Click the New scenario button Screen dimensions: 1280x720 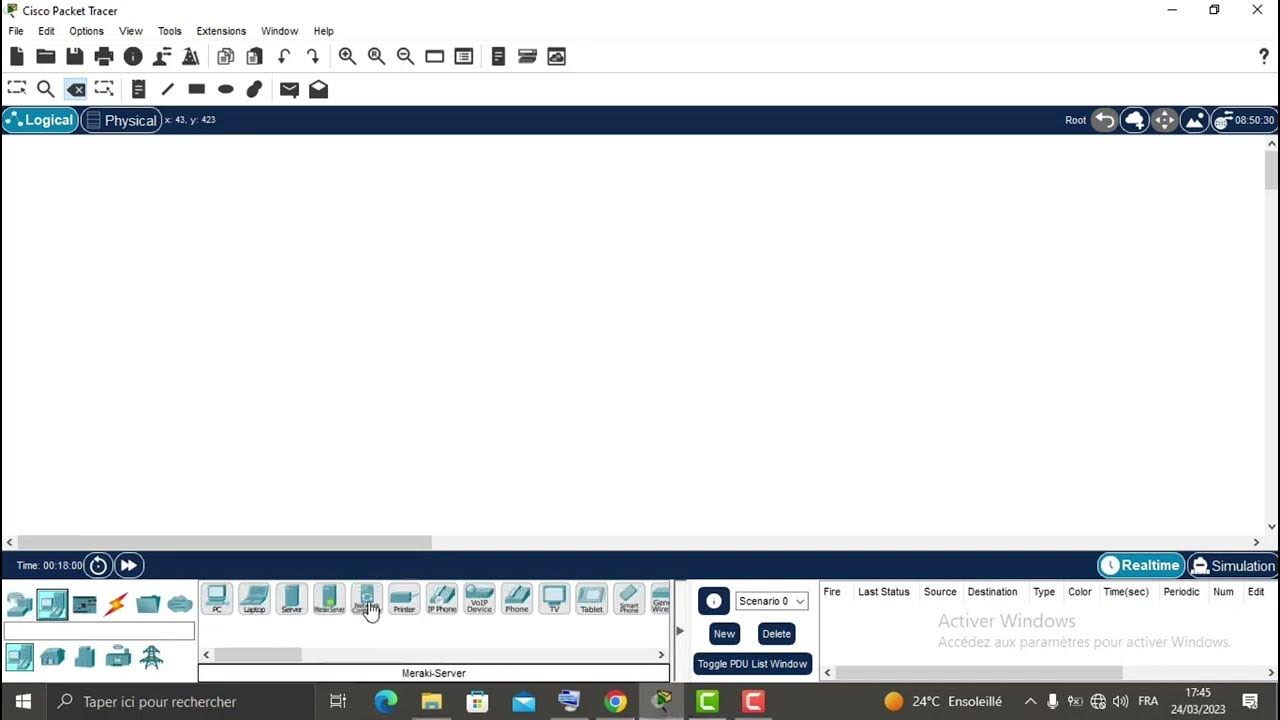pos(724,633)
